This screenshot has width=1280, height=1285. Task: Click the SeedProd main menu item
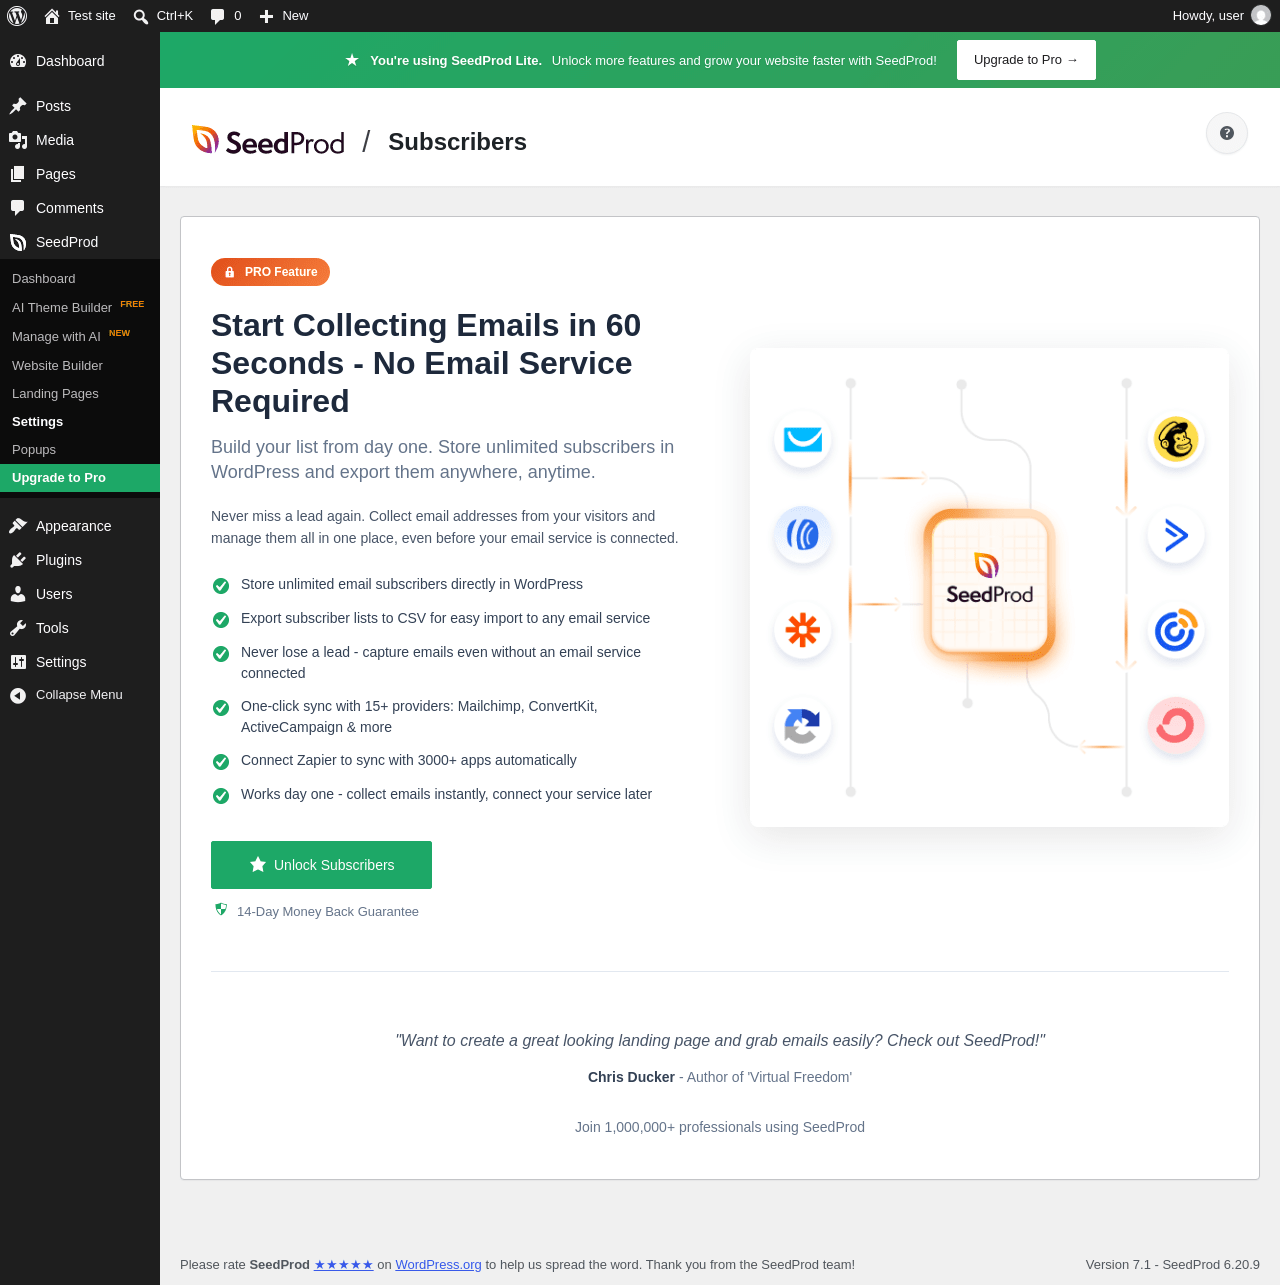click(x=80, y=242)
